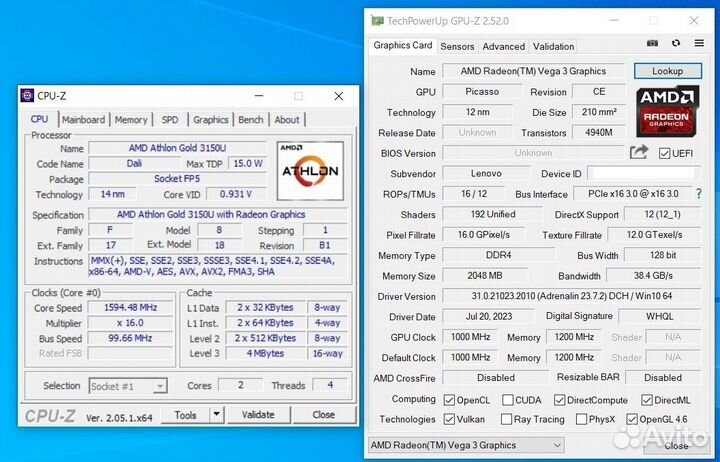The height and width of the screenshot is (462, 720).
Task: Switch to the Advanced tab in GPU-Z
Action: (x=503, y=46)
